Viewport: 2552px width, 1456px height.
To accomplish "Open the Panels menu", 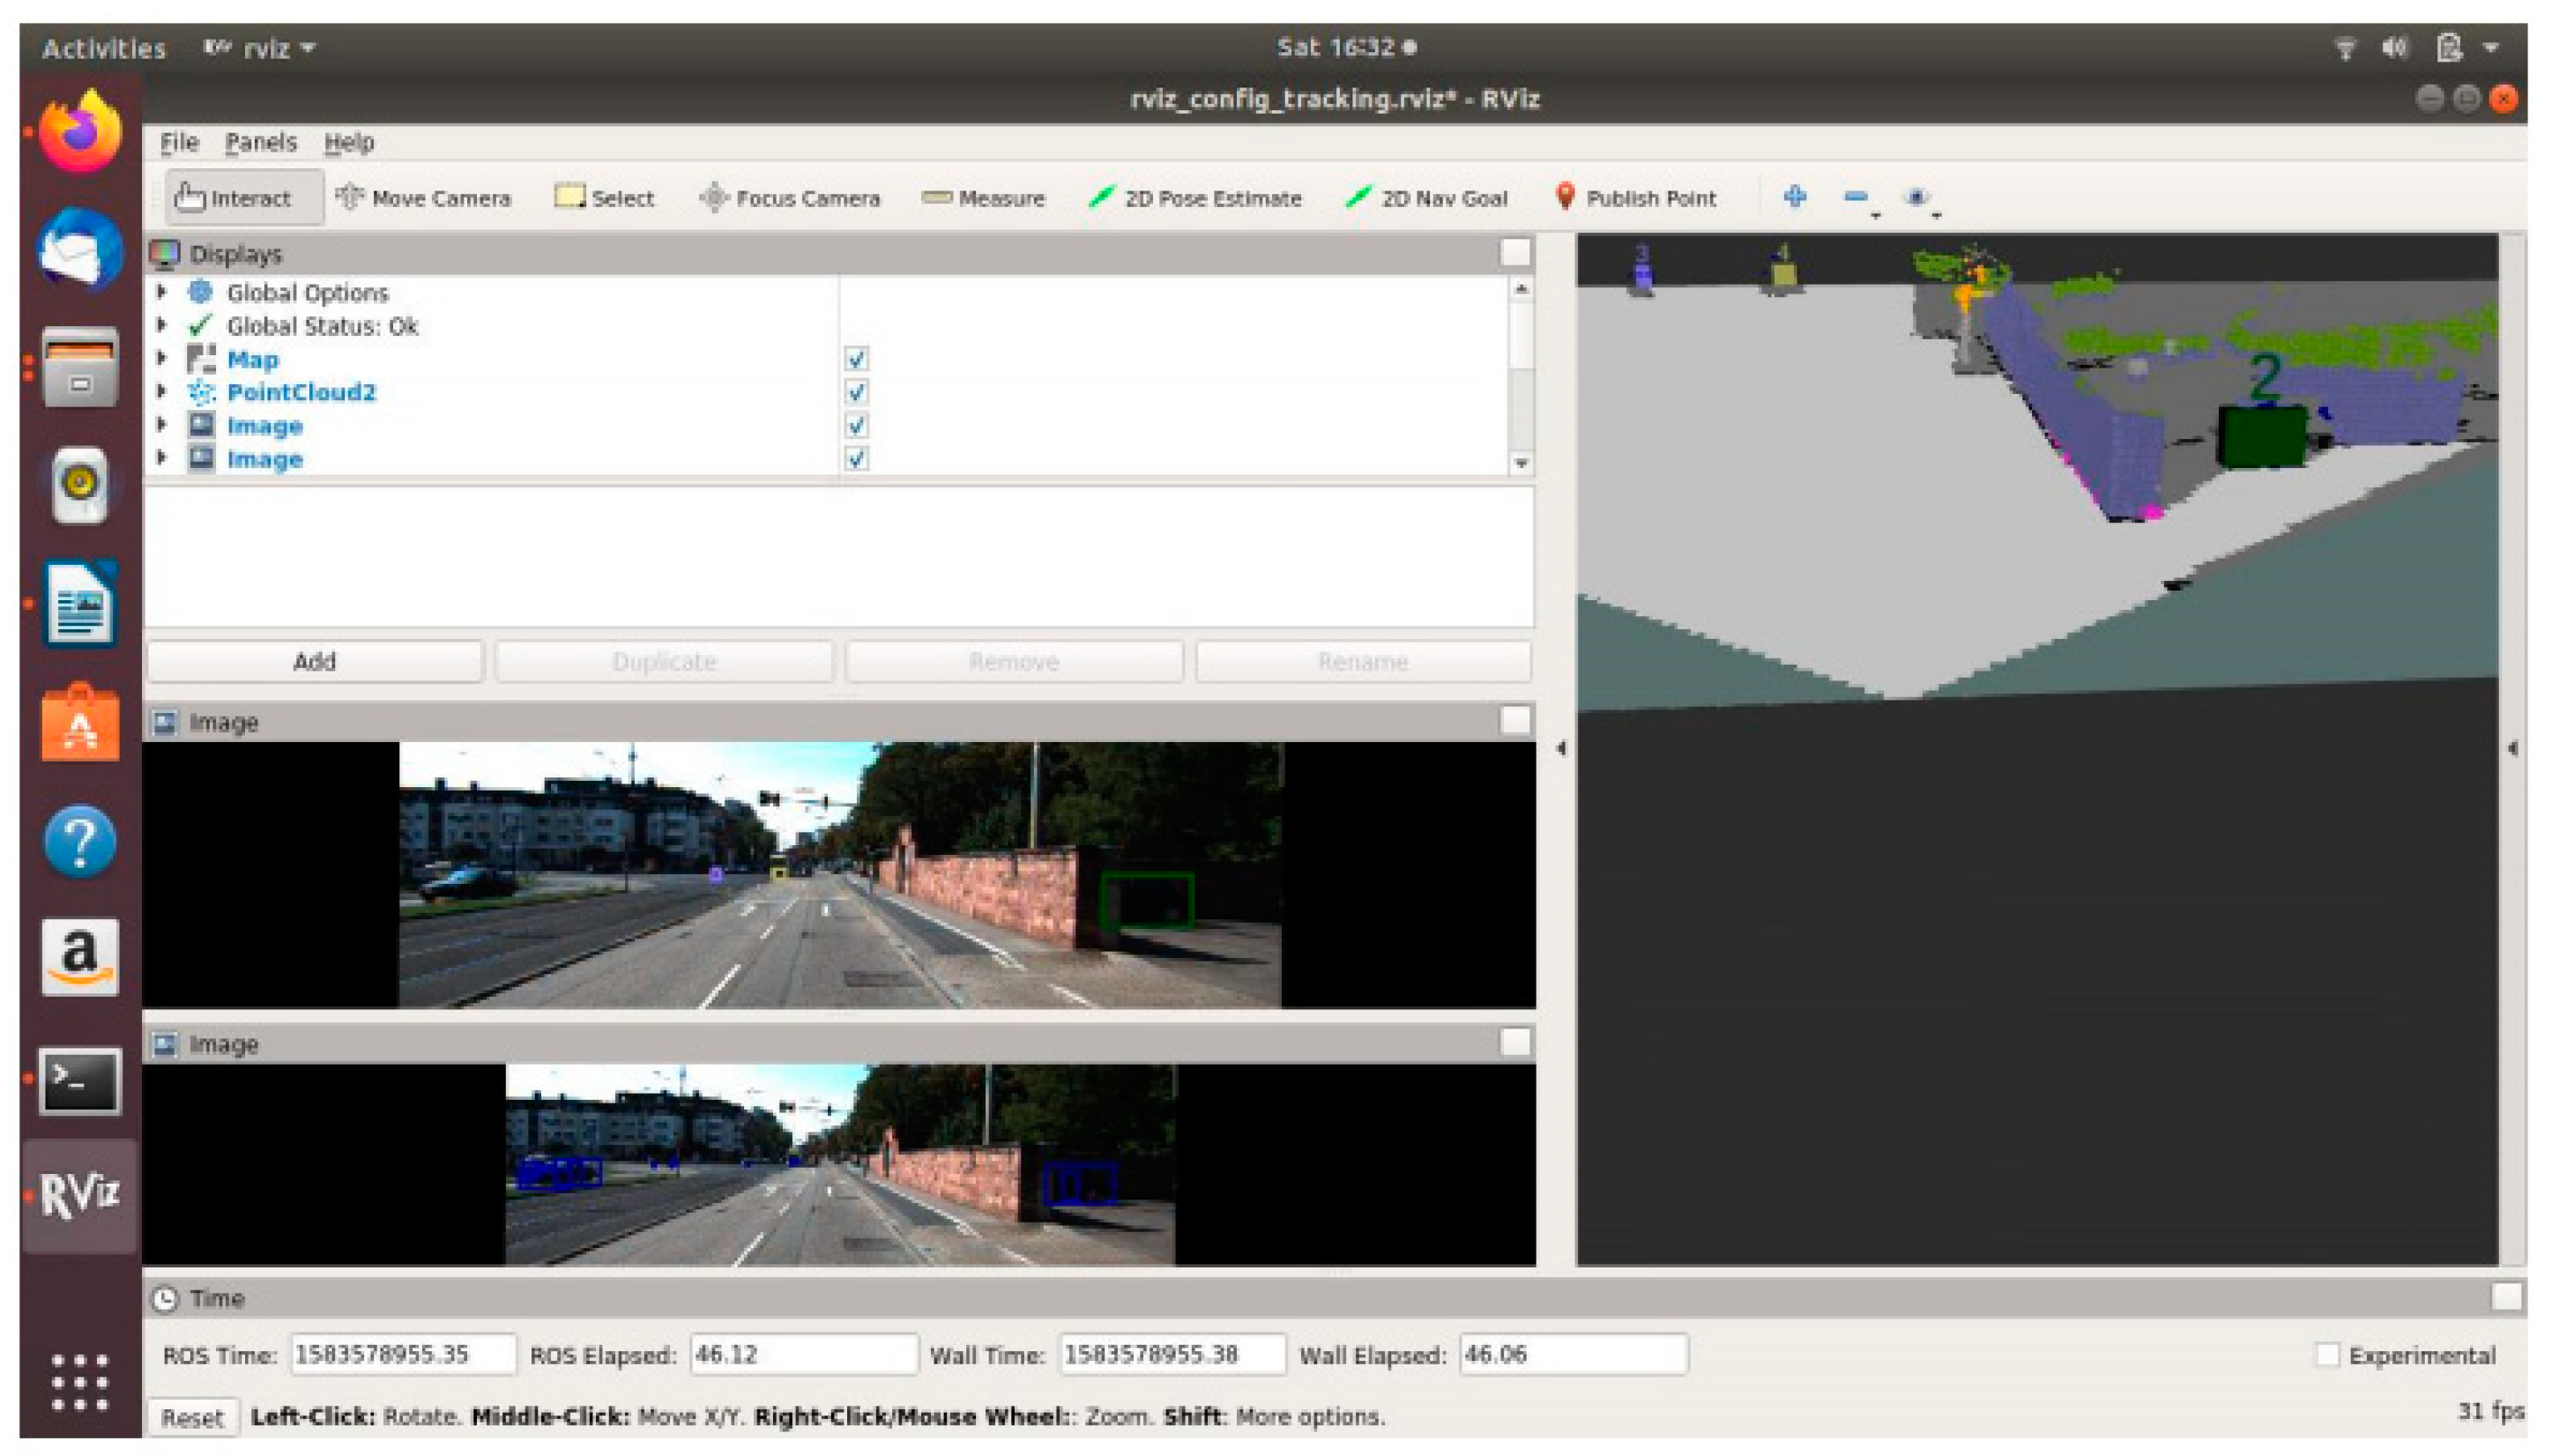I will [260, 142].
